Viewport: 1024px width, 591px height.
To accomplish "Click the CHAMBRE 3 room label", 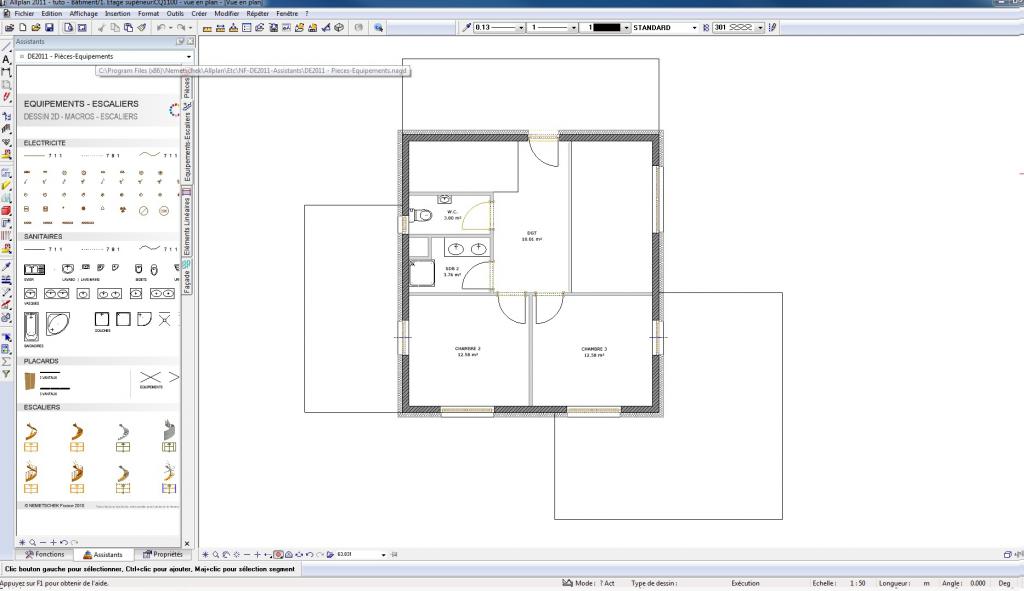I will tap(594, 349).
